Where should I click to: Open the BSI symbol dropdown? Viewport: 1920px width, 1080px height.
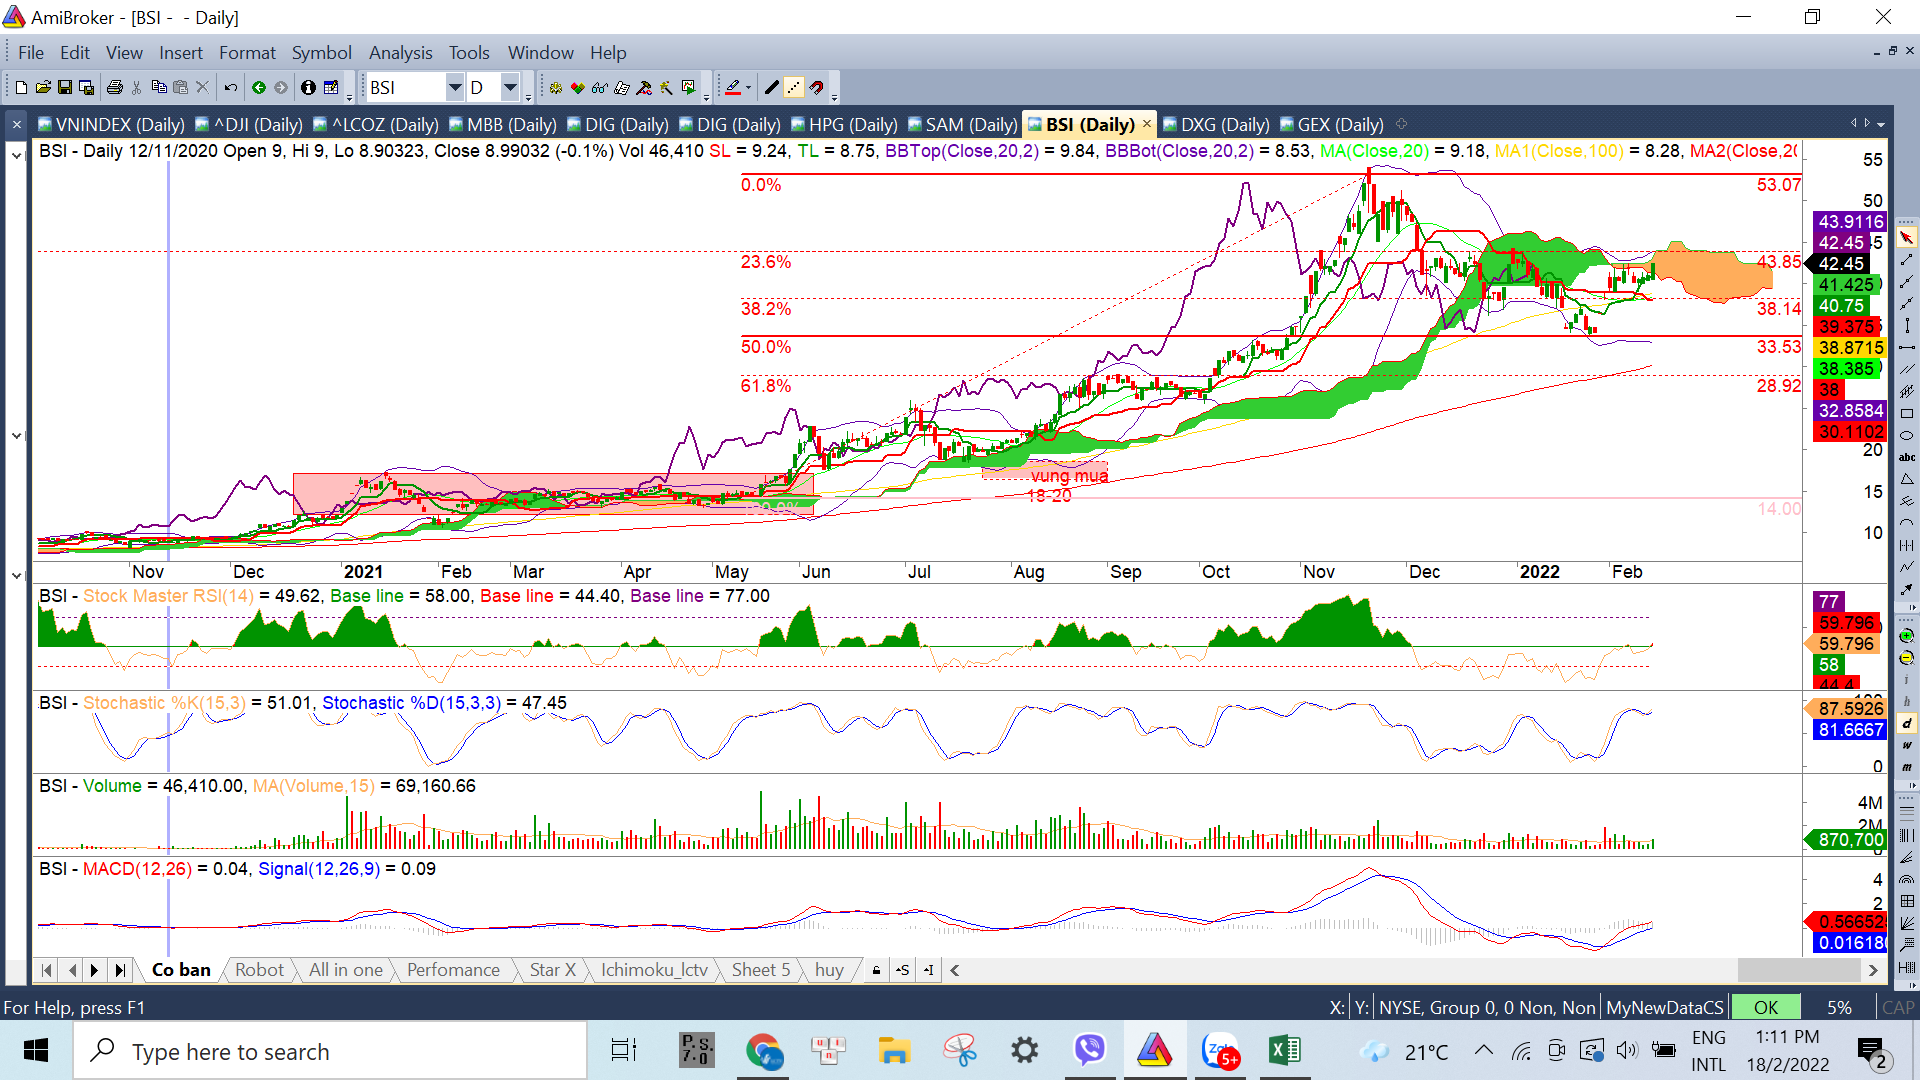click(x=454, y=88)
